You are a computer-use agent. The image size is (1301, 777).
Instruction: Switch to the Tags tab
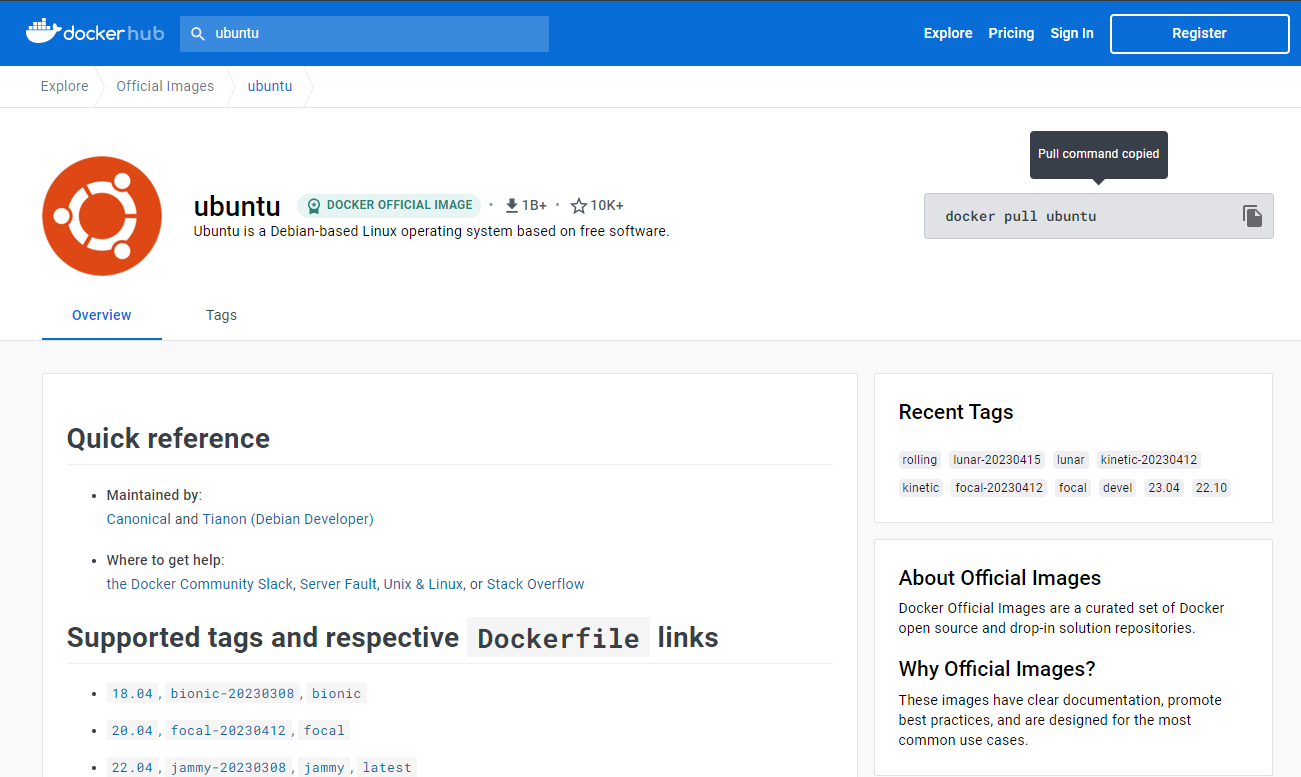click(x=221, y=315)
